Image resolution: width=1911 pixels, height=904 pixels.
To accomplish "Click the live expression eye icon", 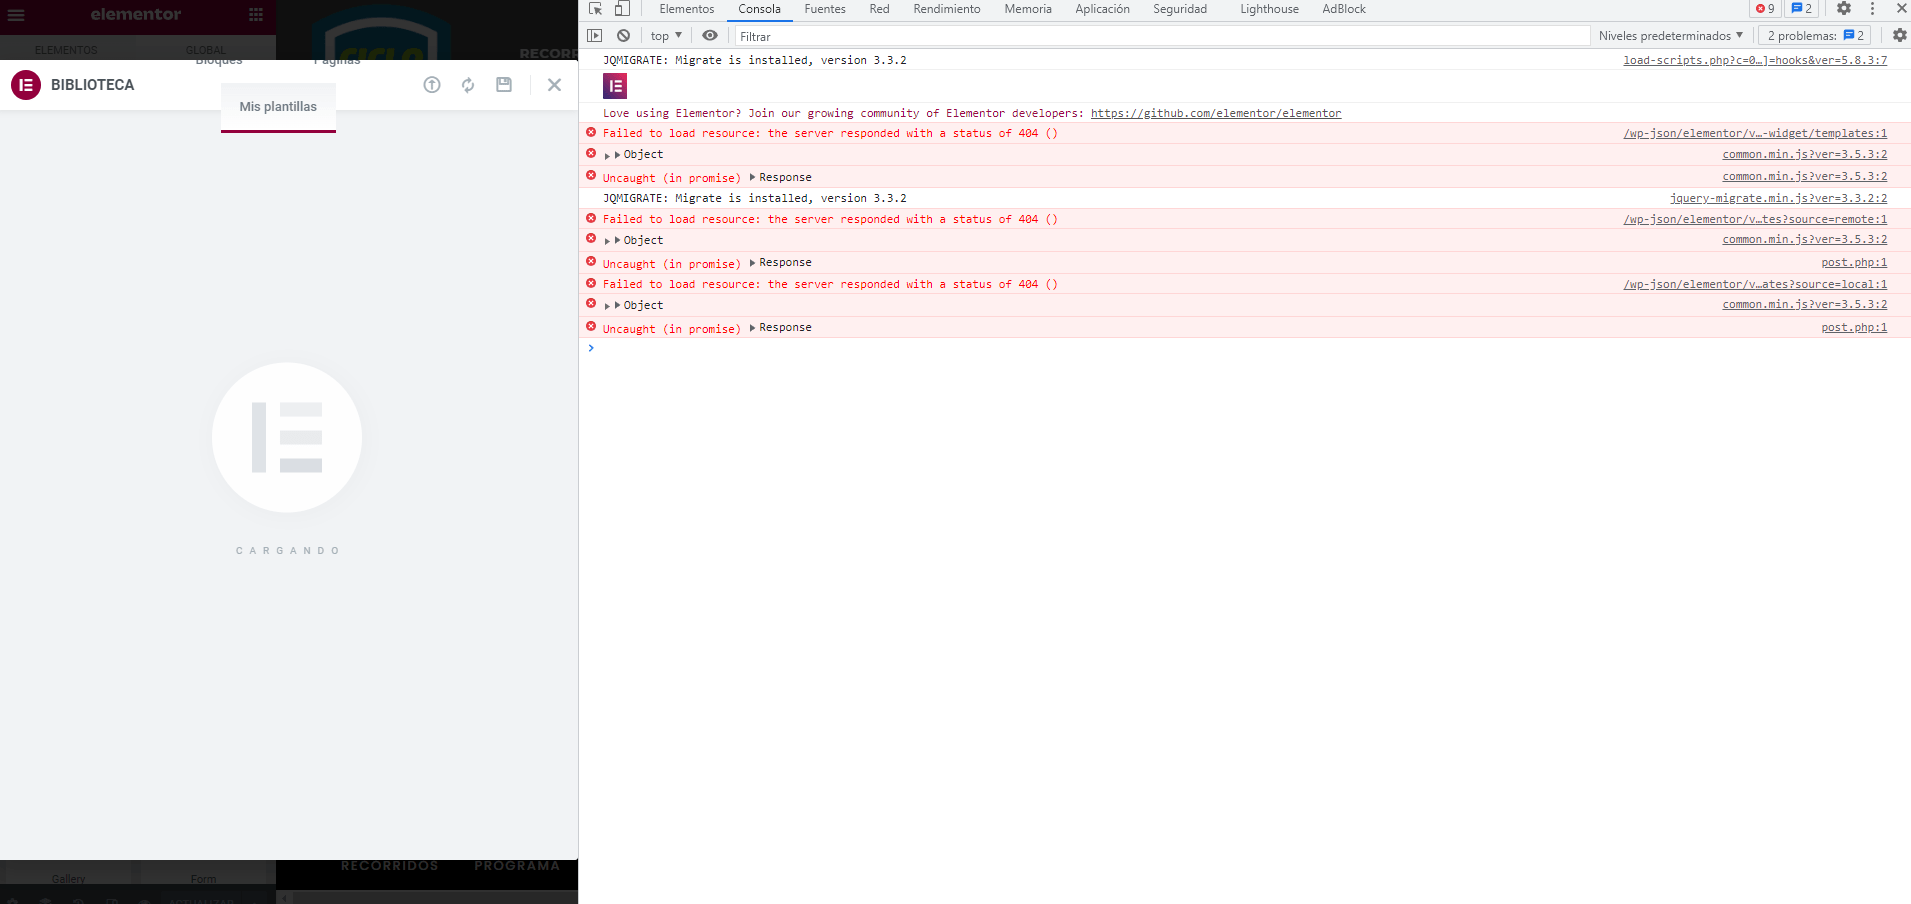I will [710, 36].
